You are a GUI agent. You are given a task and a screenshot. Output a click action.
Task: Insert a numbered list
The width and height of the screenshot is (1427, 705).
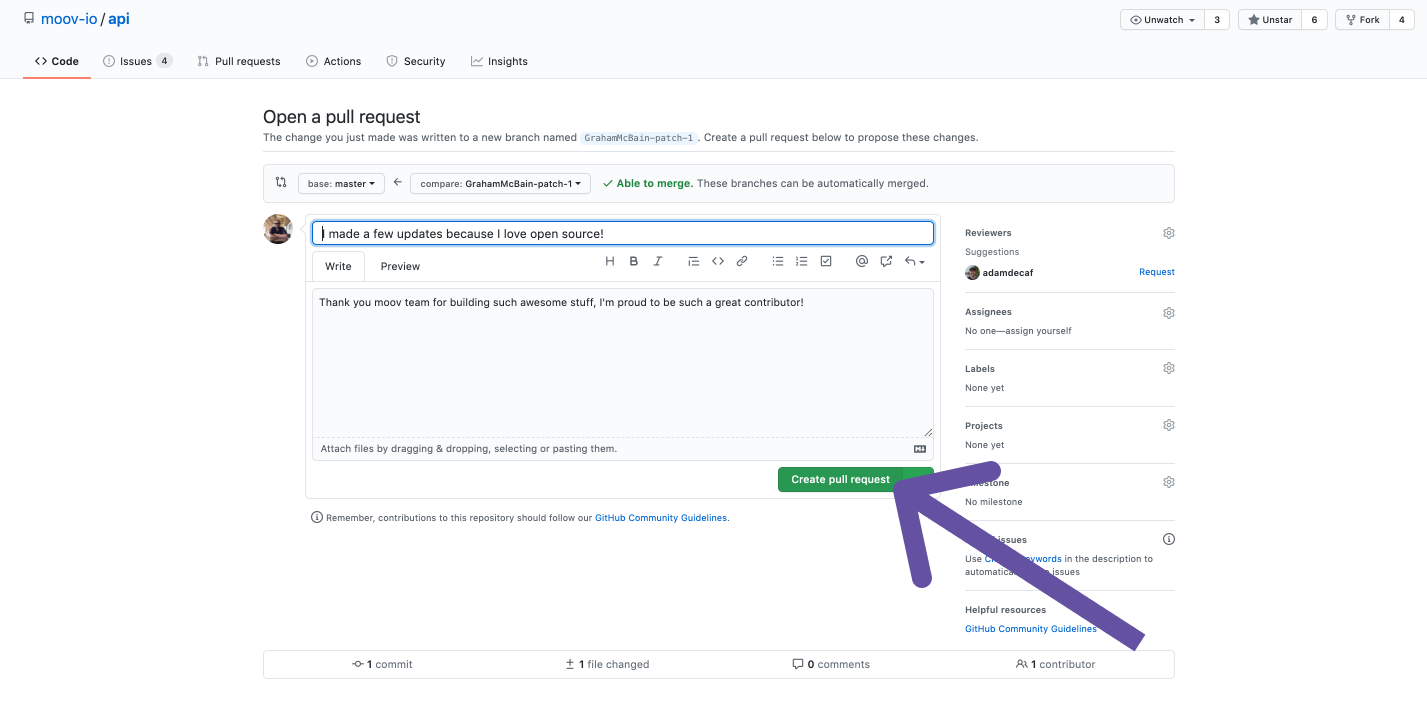(801, 261)
